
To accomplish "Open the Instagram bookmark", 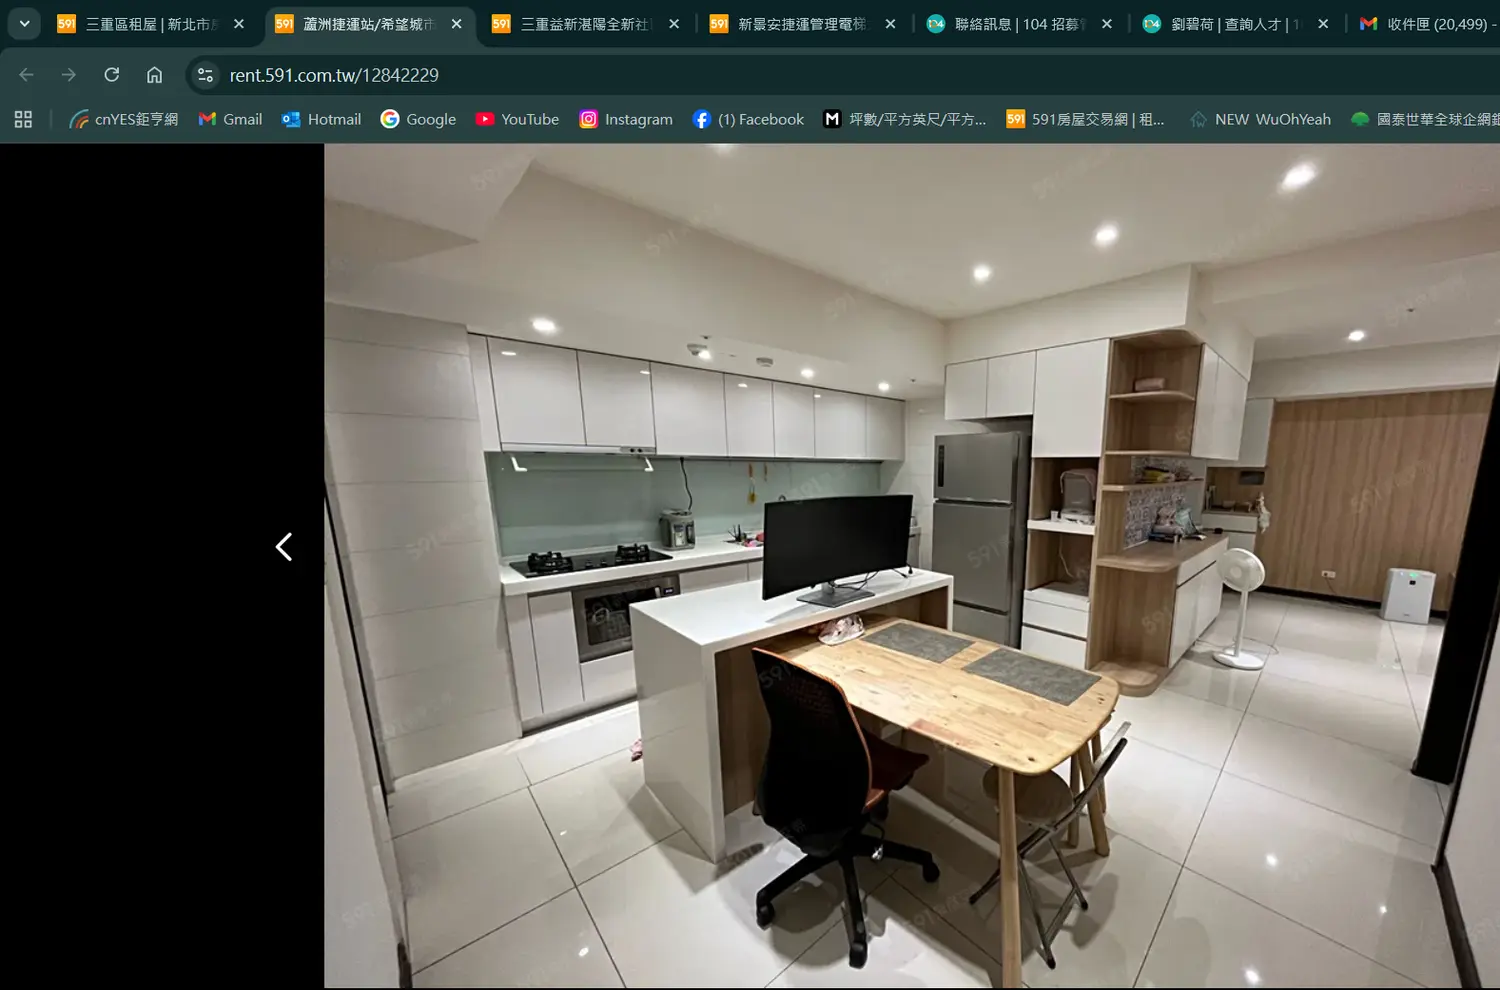I will click(626, 119).
